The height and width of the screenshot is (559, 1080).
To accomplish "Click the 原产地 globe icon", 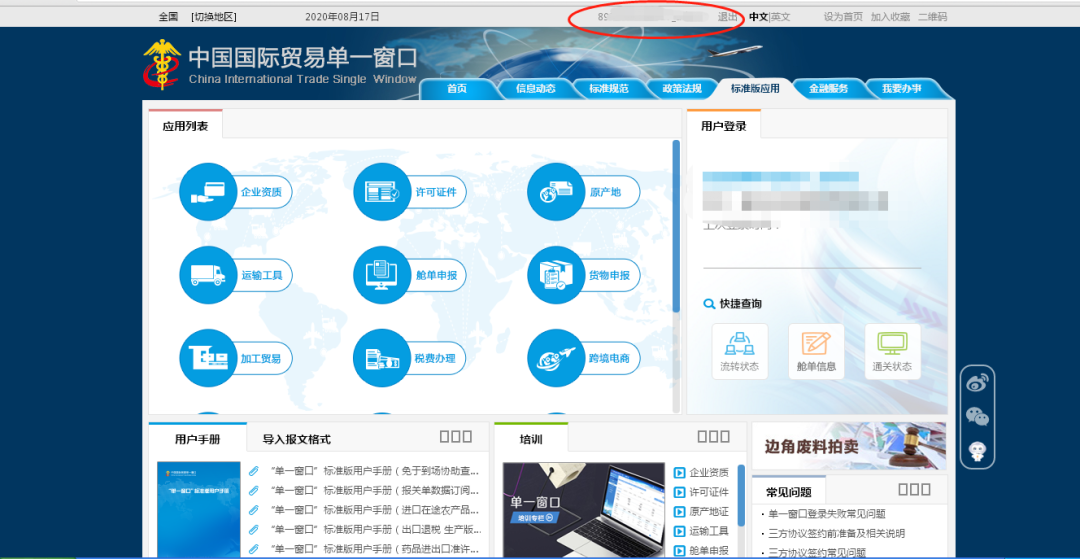I will pyautogui.click(x=555, y=192).
